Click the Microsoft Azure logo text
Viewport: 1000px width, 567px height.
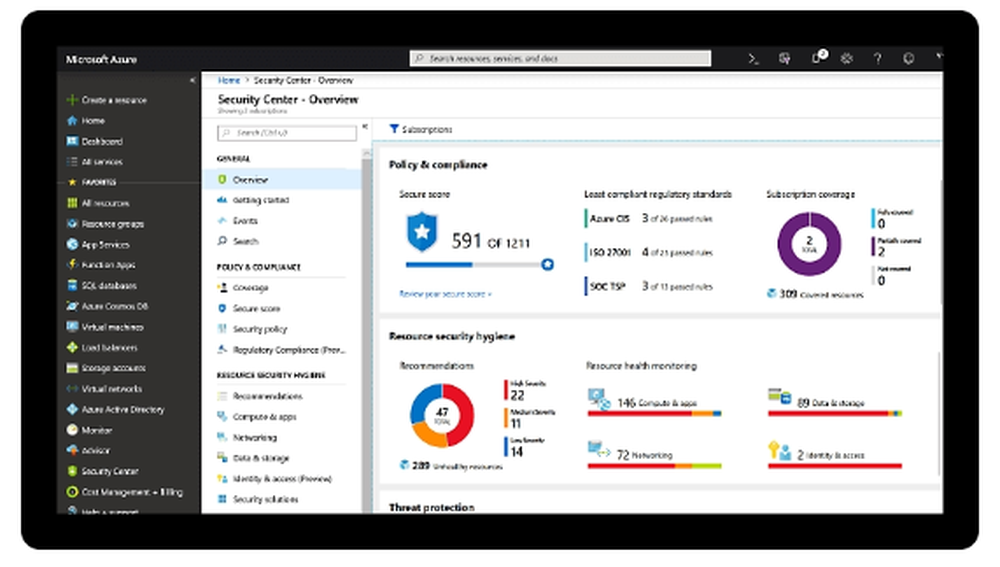(x=101, y=59)
